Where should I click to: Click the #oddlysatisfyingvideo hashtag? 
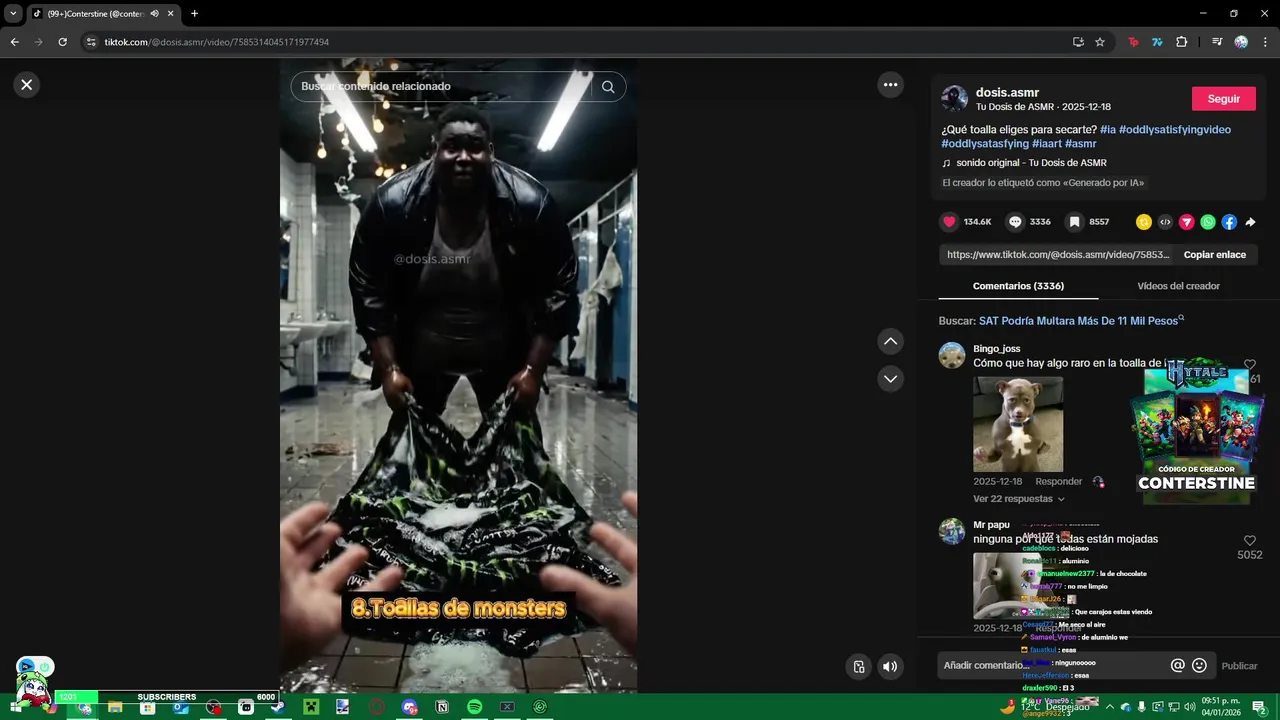click(1175, 130)
